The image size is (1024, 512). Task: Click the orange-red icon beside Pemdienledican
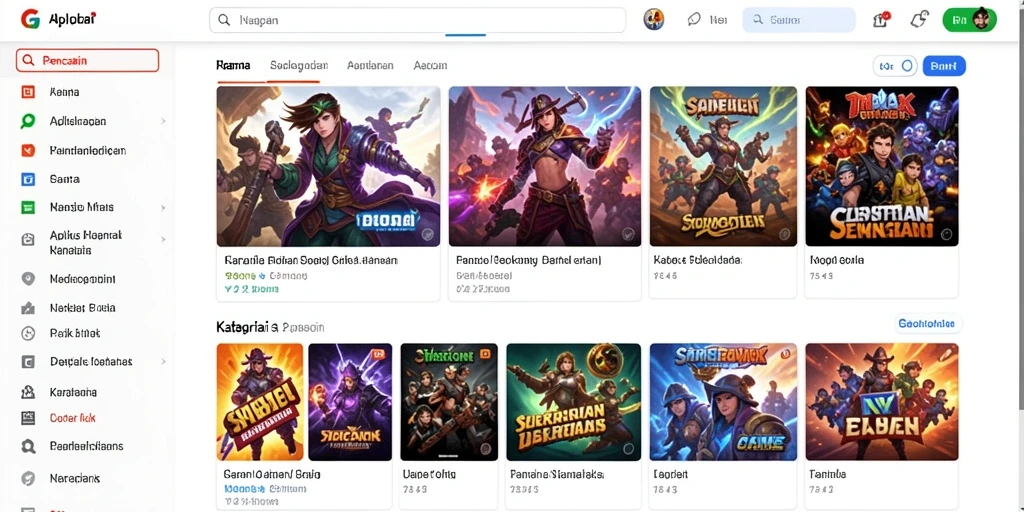(28, 150)
